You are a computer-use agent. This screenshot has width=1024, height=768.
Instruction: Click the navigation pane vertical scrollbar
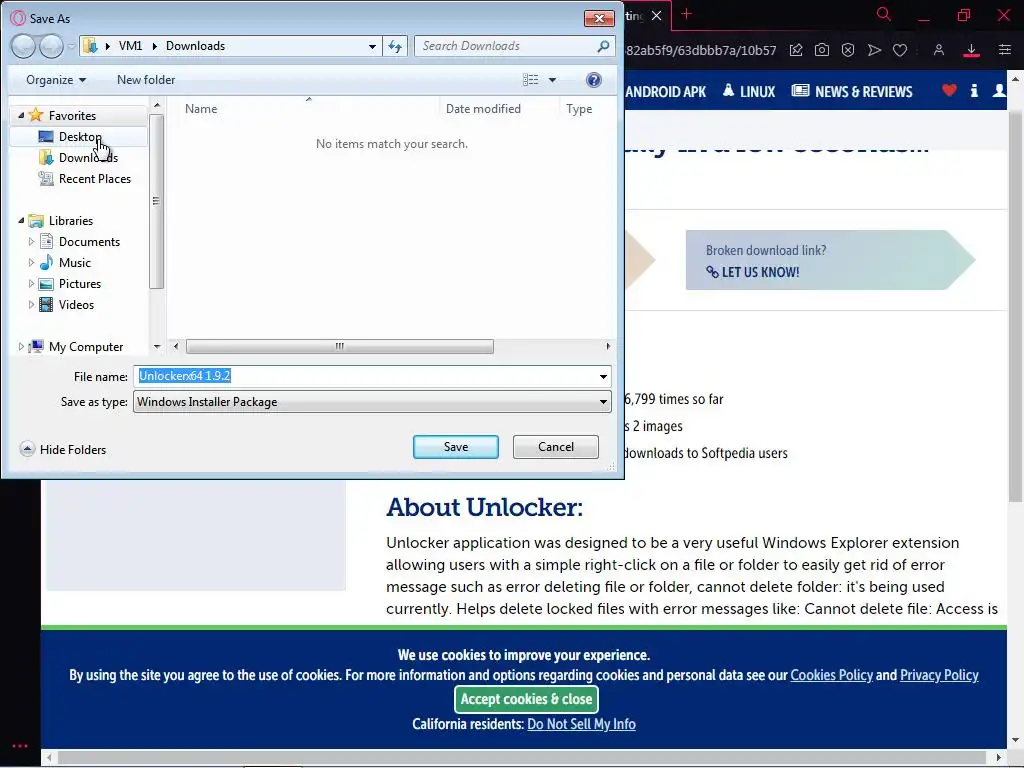point(156,201)
